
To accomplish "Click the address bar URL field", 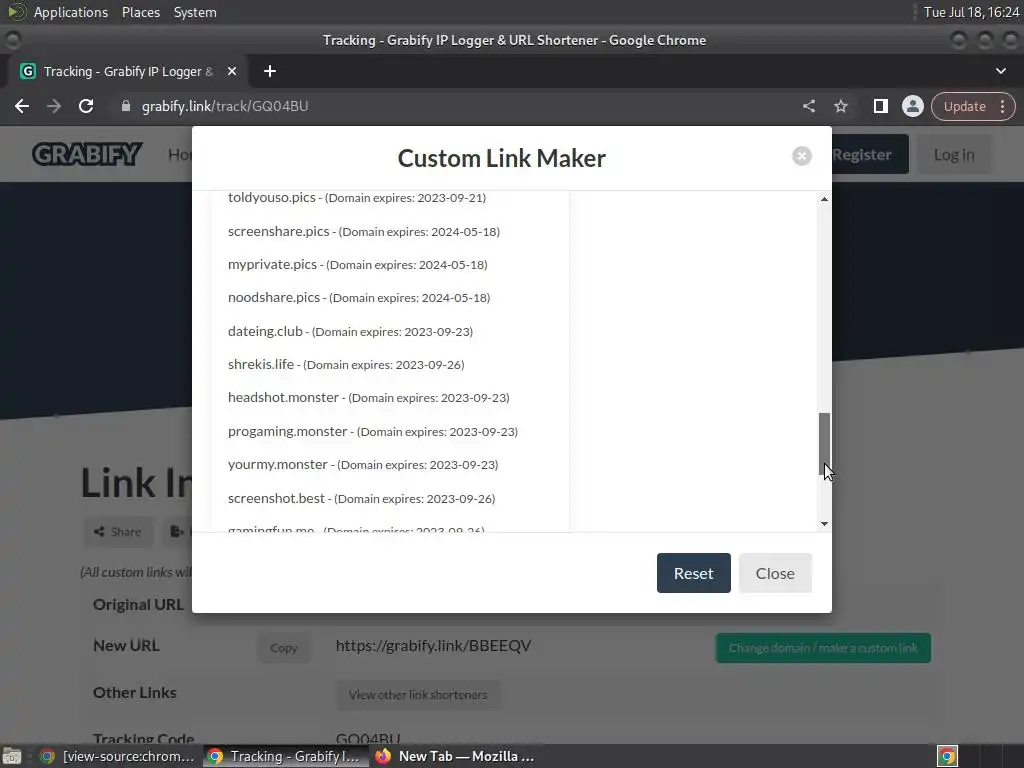I will (457, 106).
